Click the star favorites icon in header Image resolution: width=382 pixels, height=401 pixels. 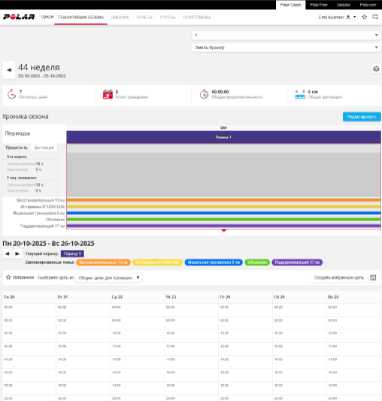click(x=364, y=17)
